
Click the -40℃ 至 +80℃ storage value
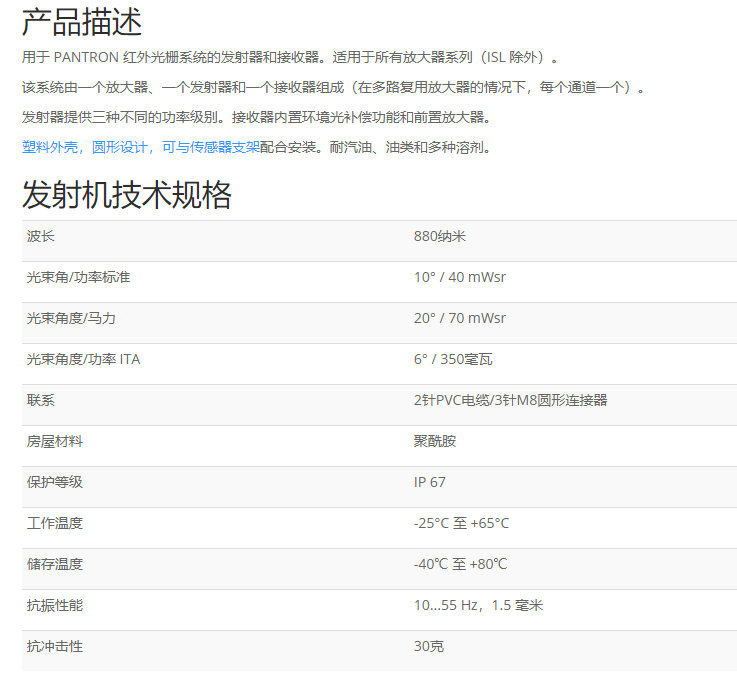tap(460, 564)
